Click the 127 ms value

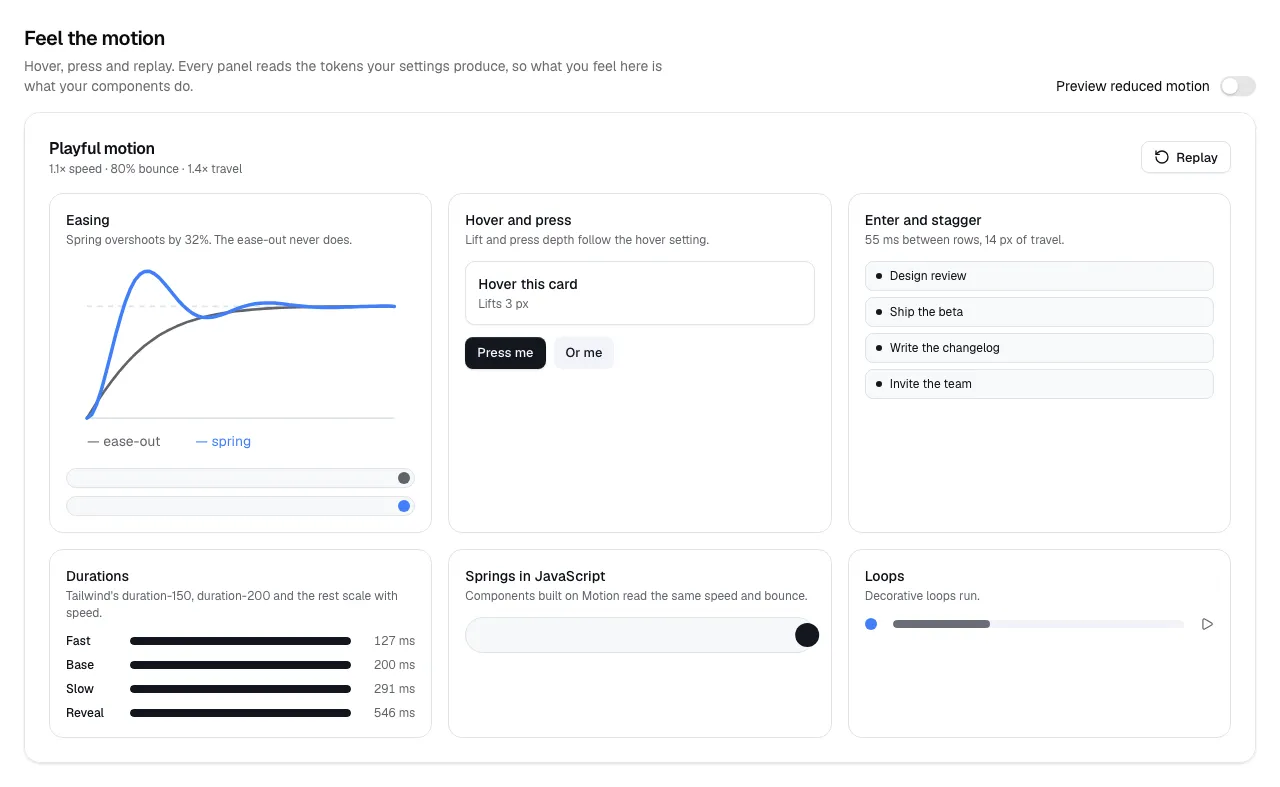coord(394,641)
